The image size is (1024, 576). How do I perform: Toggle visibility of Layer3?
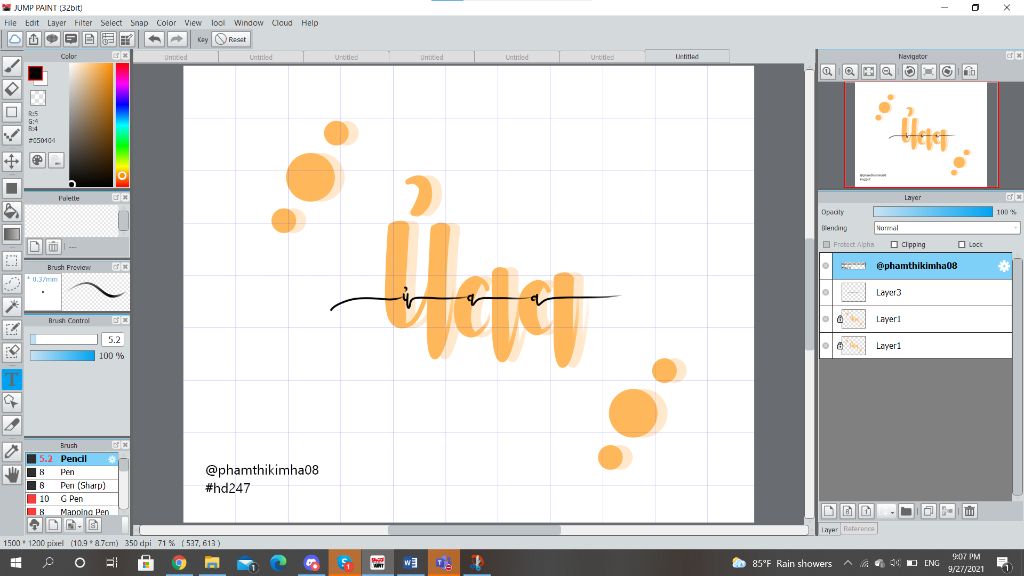point(826,293)
